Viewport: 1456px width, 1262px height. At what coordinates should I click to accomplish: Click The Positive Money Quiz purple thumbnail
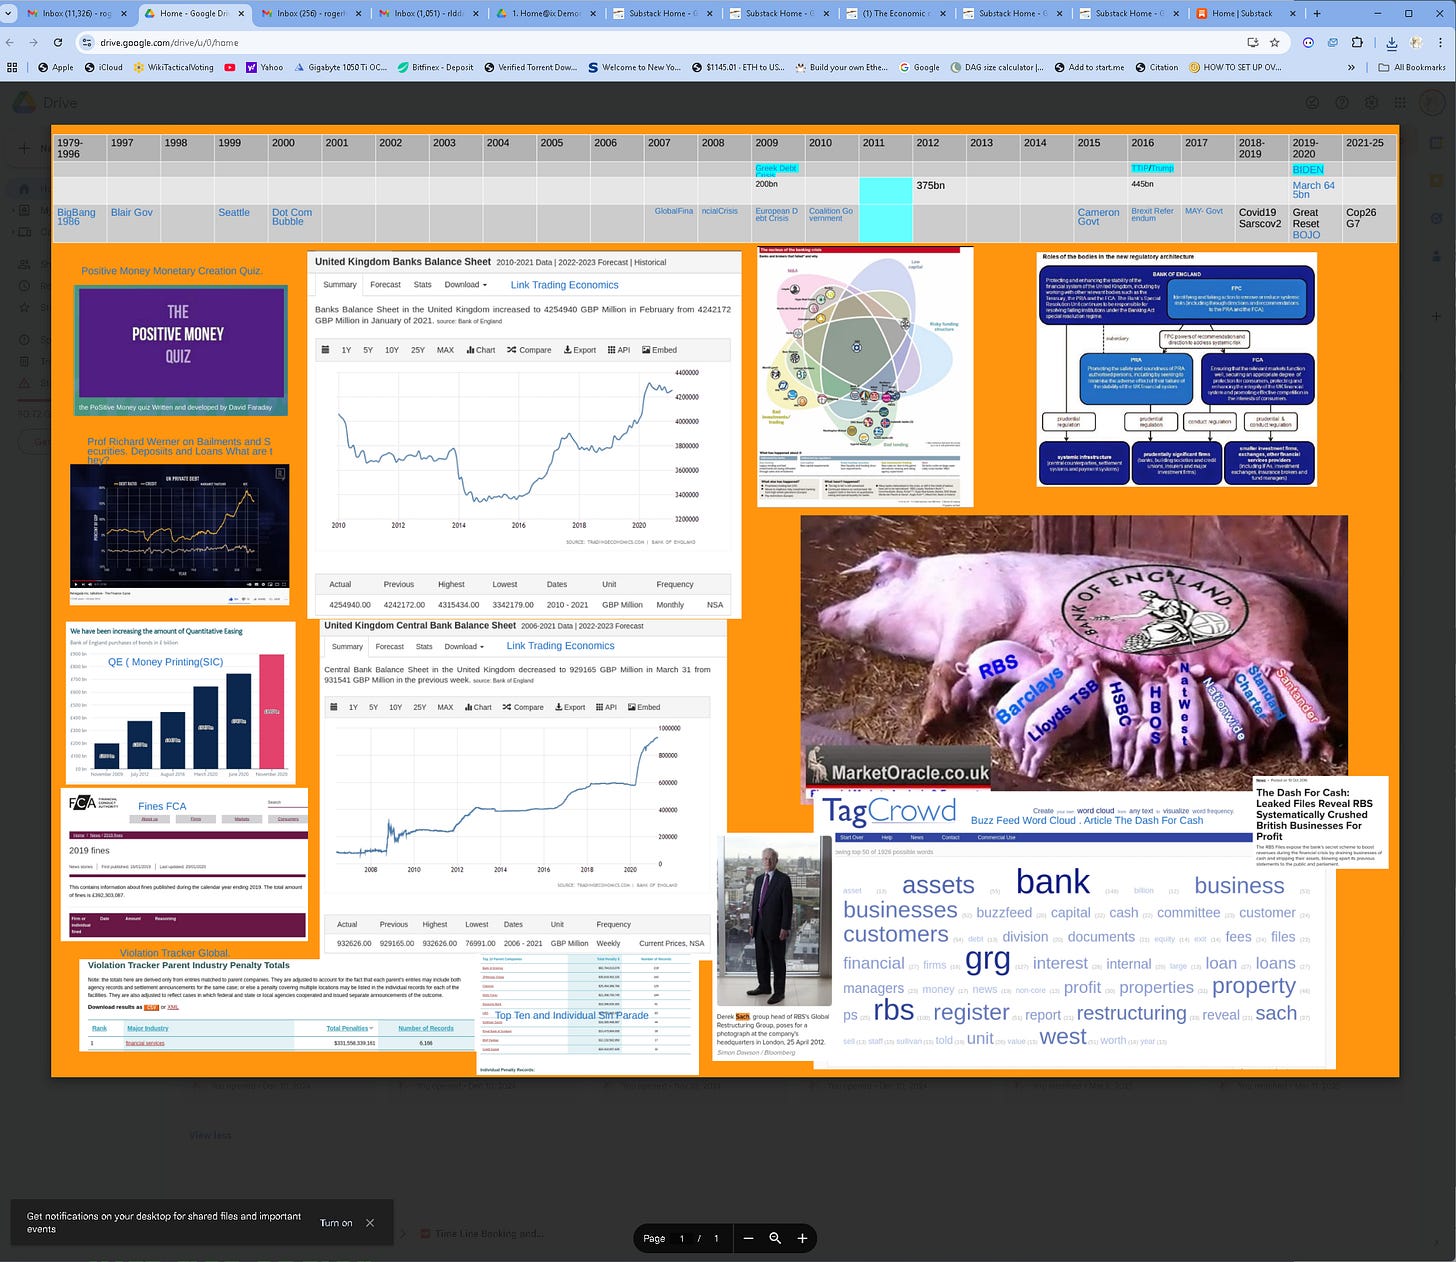(181, 351)
